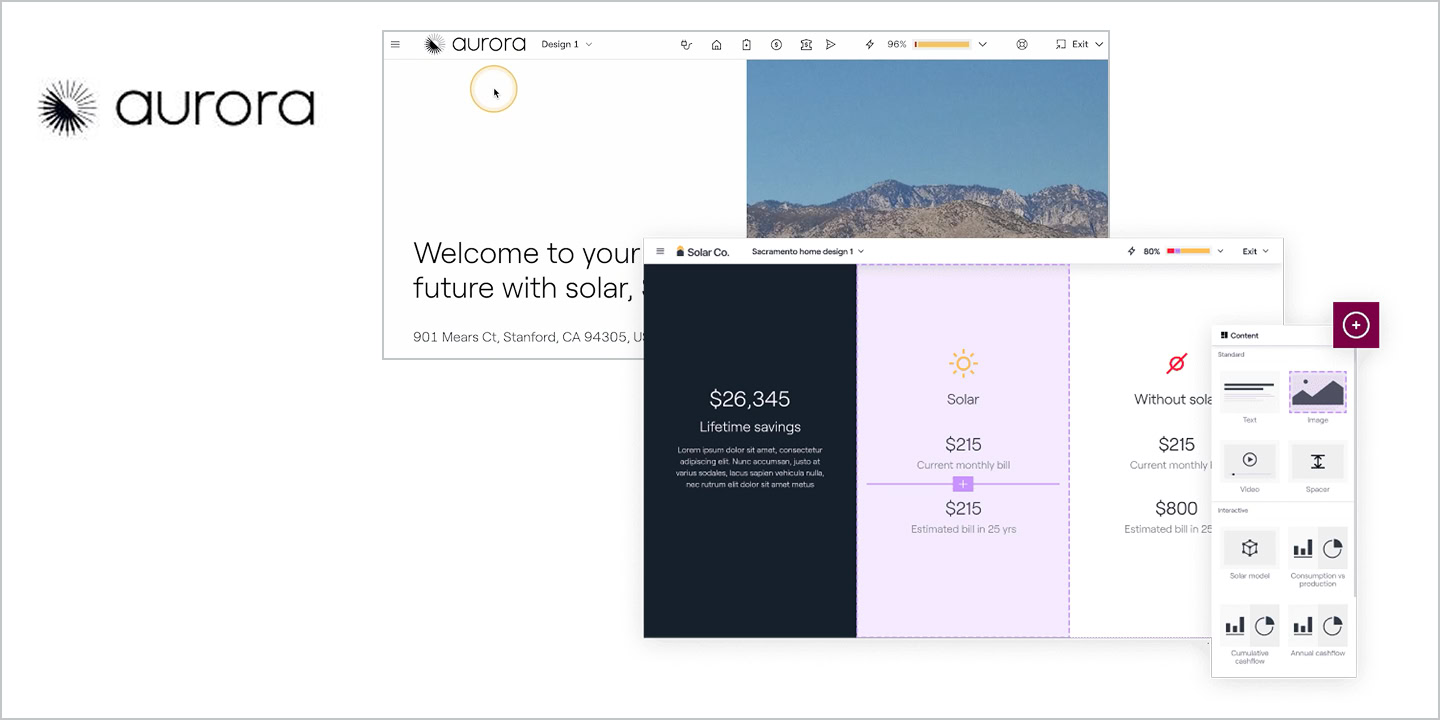The width and height of the screenshot is (1440, 720).
Task: Click the maroon plus add content button
Action: pos(1356,325)
